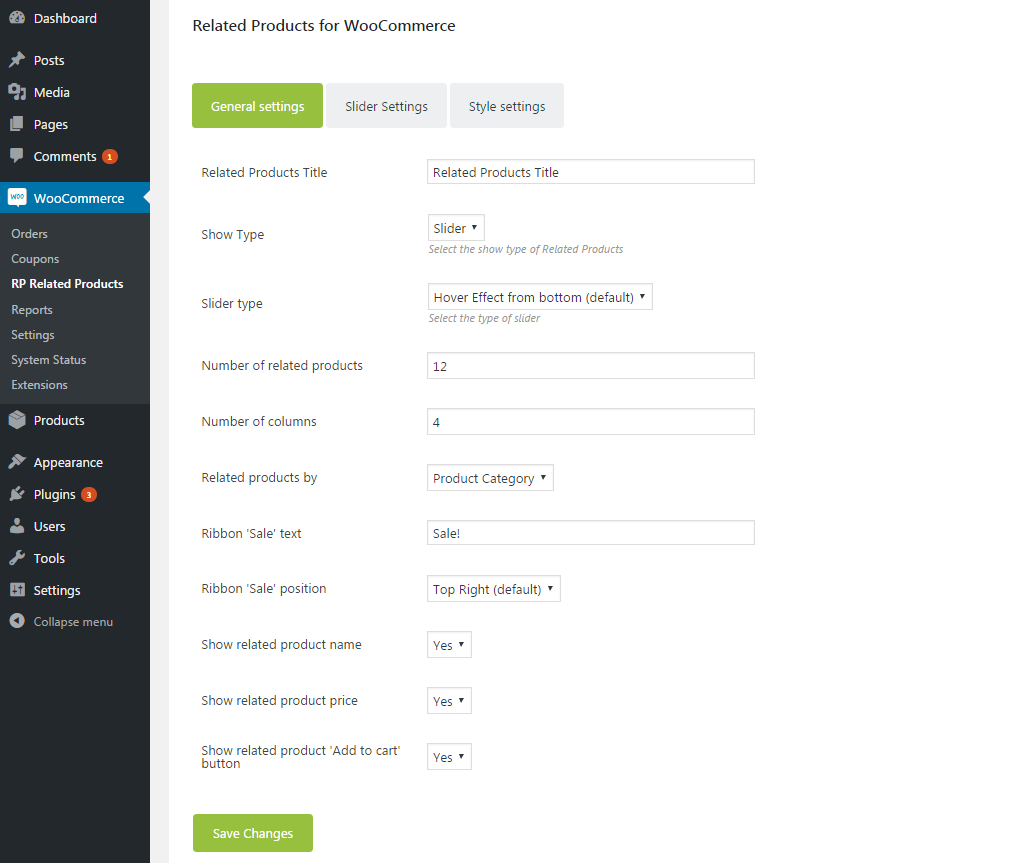Open Products menu item
1020x863 pixels.
tap(75, 420)
